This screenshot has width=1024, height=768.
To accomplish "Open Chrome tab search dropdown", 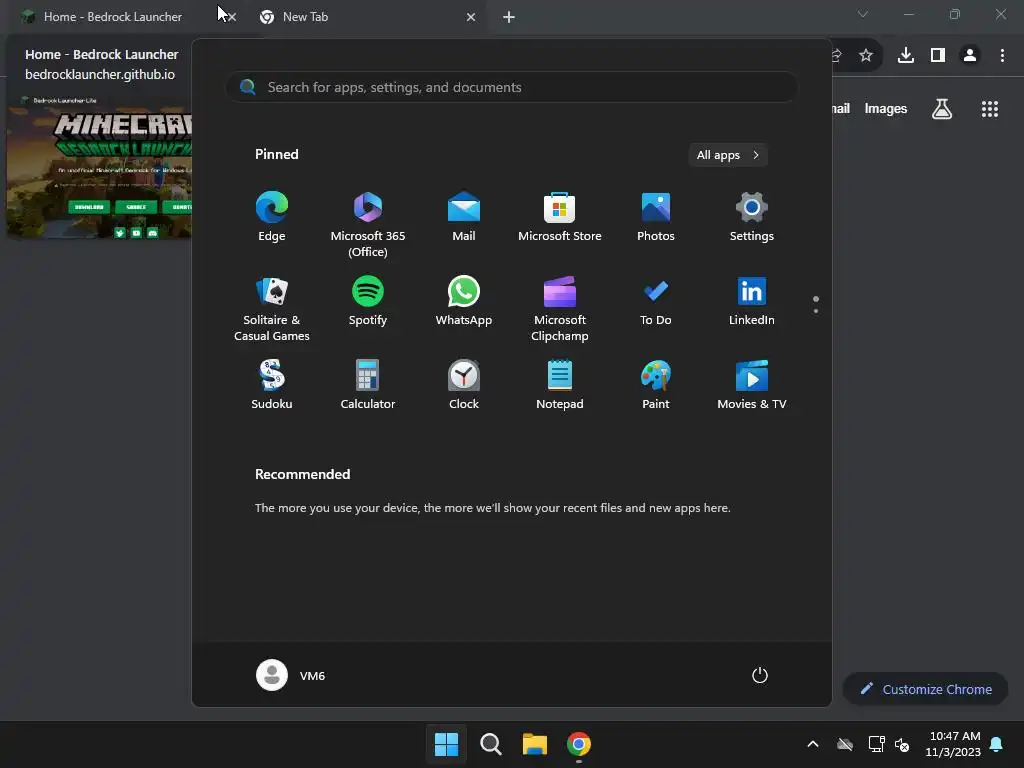I will (863, 14).
